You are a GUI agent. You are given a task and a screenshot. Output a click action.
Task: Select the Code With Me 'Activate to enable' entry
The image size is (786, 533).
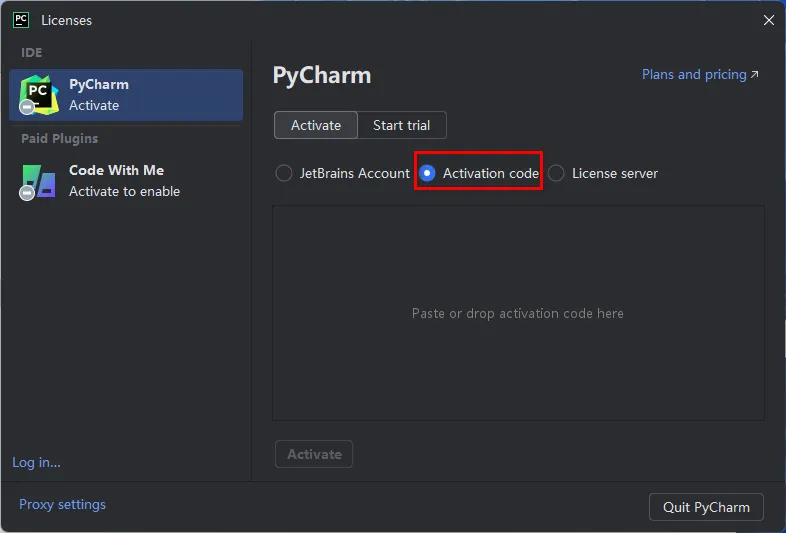126,181
